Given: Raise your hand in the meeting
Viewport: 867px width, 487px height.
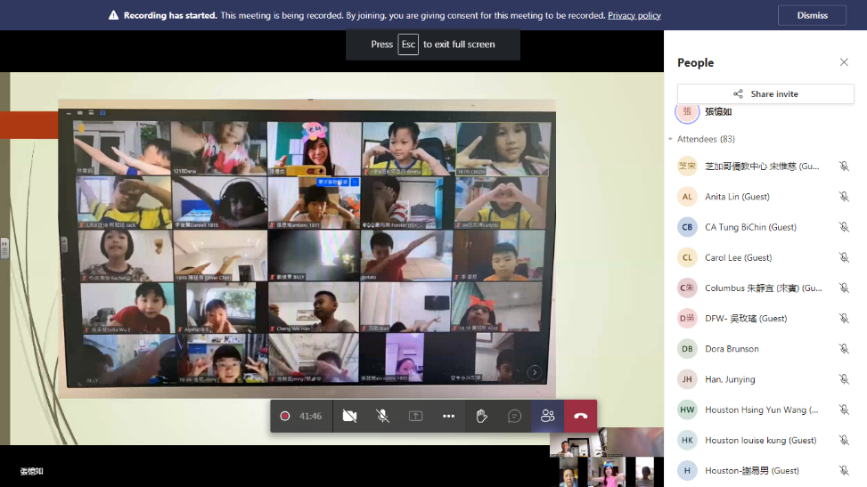Looking at the screenshot, I should [x=481, y=416].
